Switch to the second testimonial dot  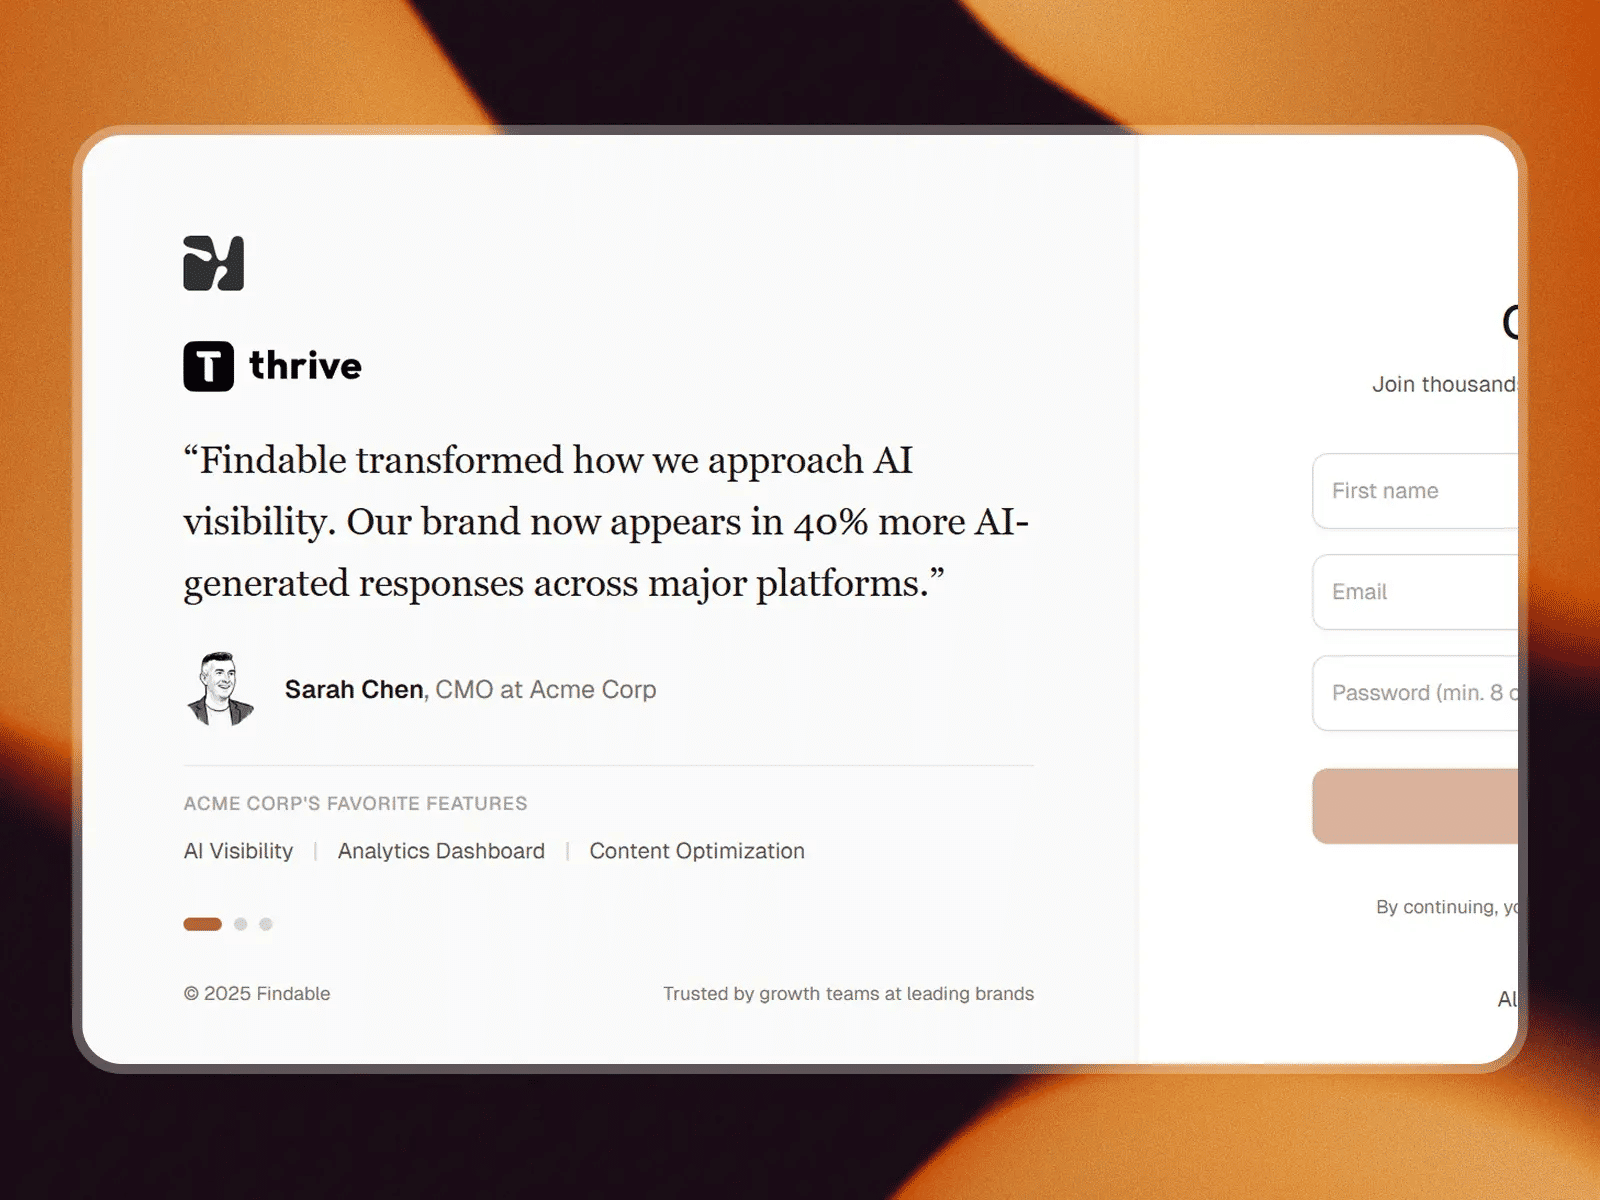241,924
